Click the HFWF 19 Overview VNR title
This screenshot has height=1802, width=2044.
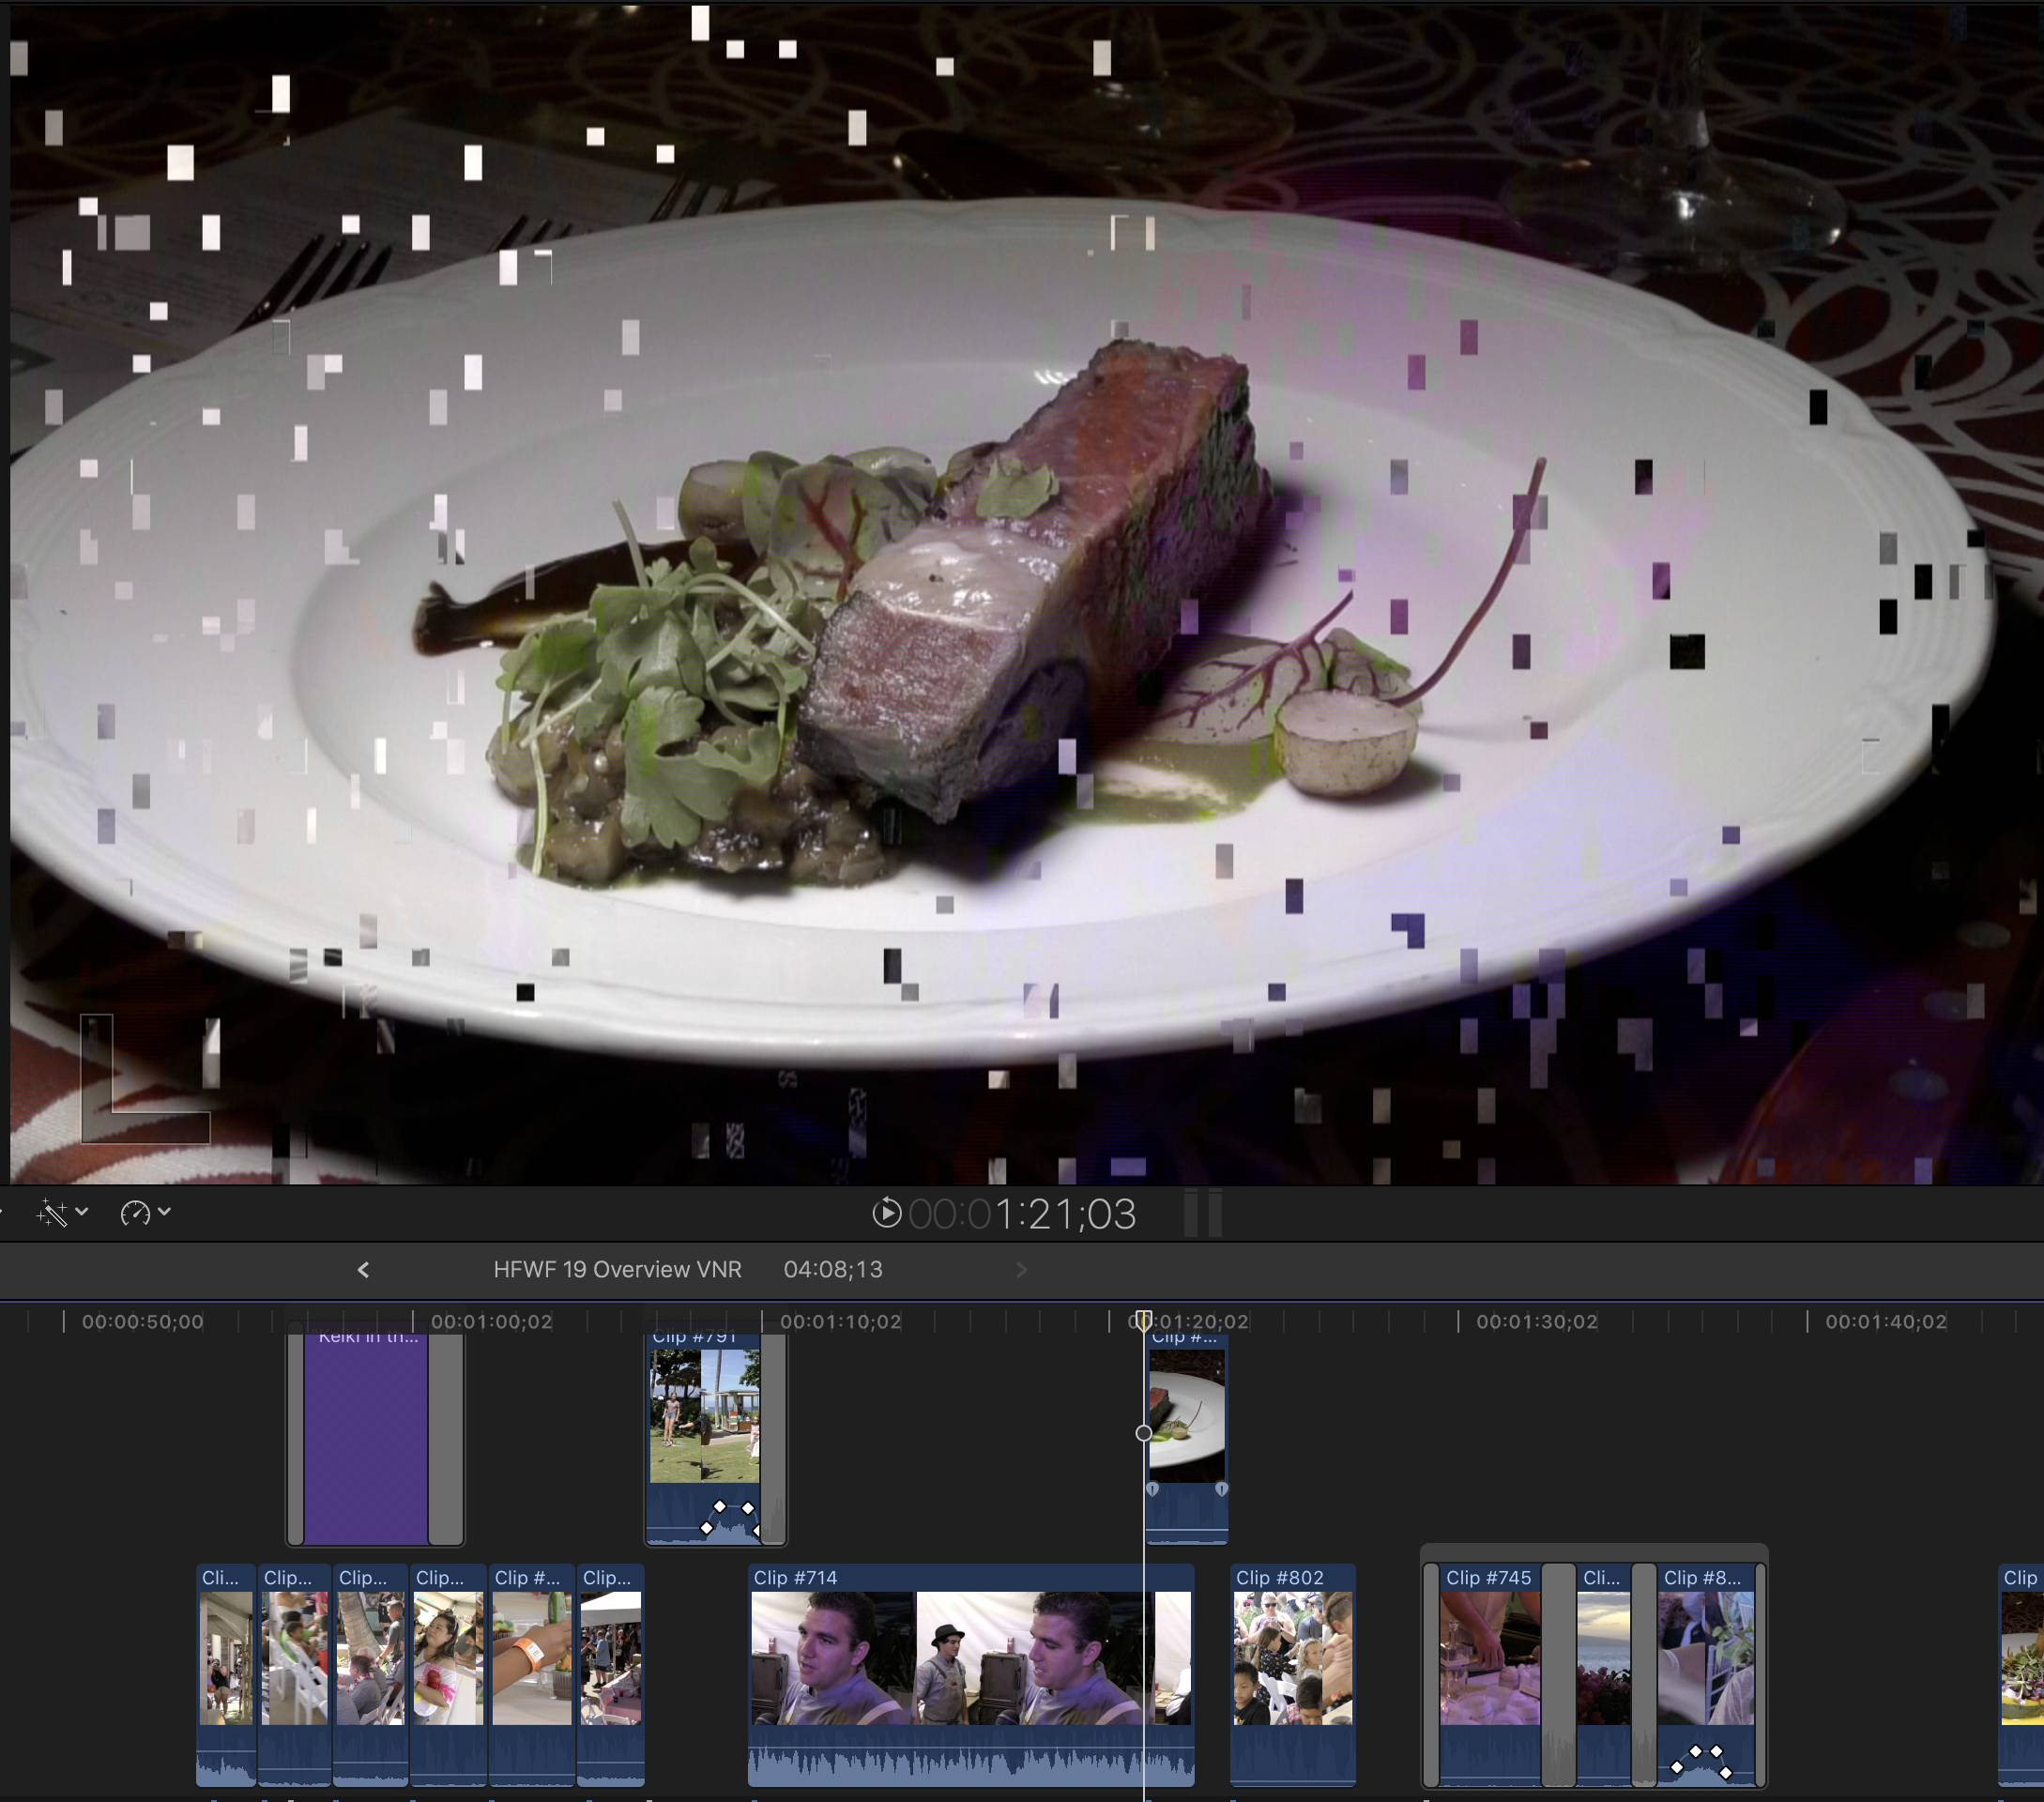point(617,1270)
